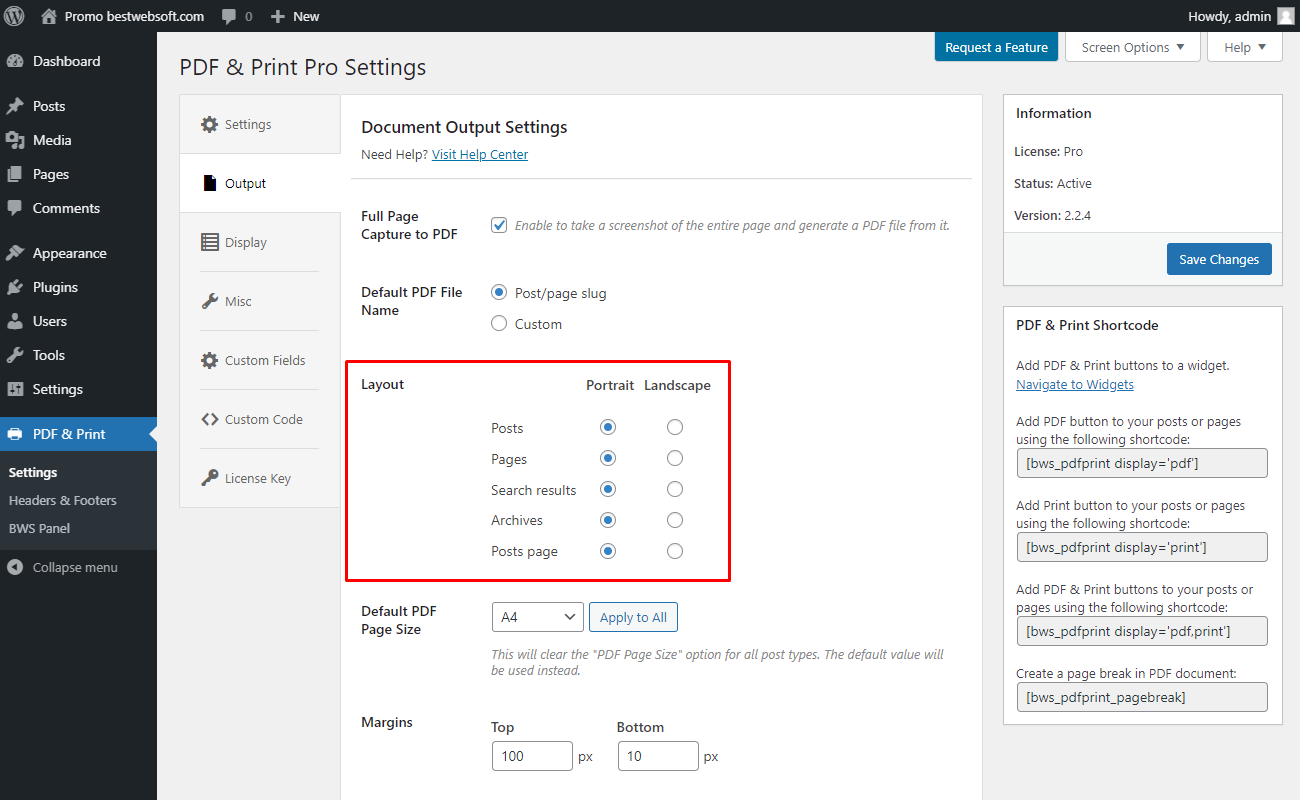This screenshot has width=1300, height=800.
Task: Expand the Help dropdown
Action: pyautogui.click(x=1245, y=47)
